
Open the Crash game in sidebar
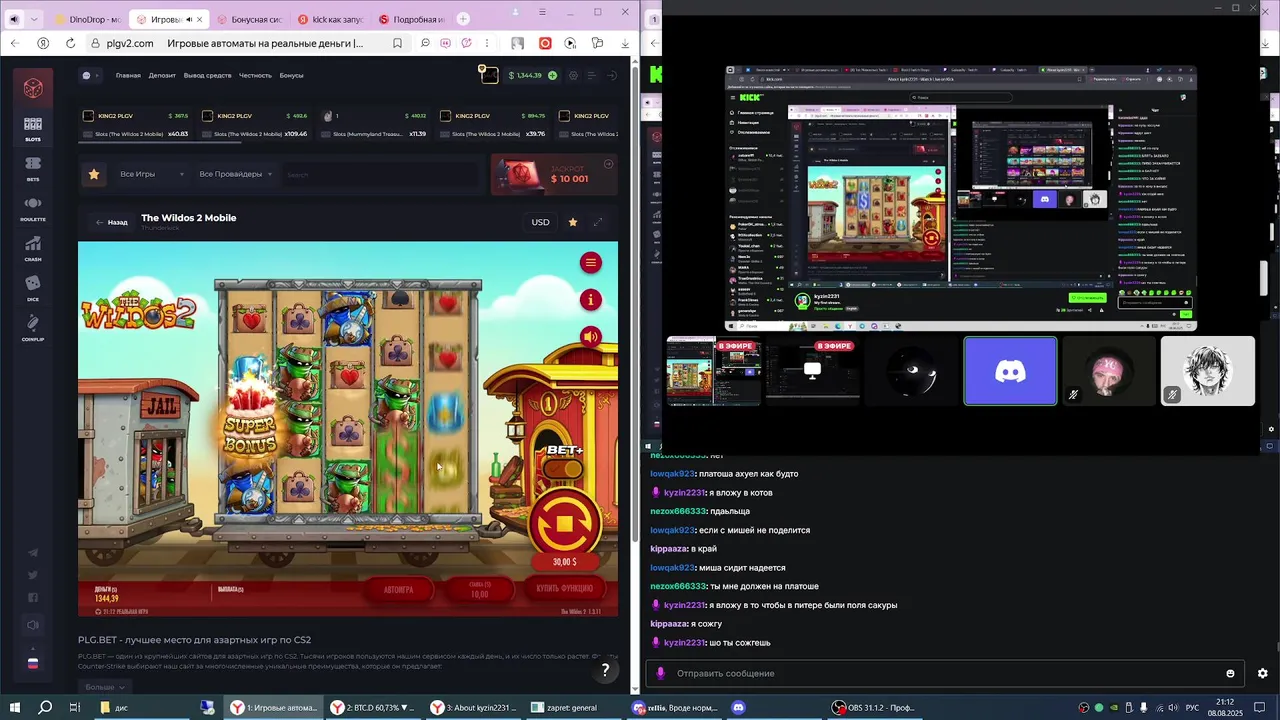[33, 249]
